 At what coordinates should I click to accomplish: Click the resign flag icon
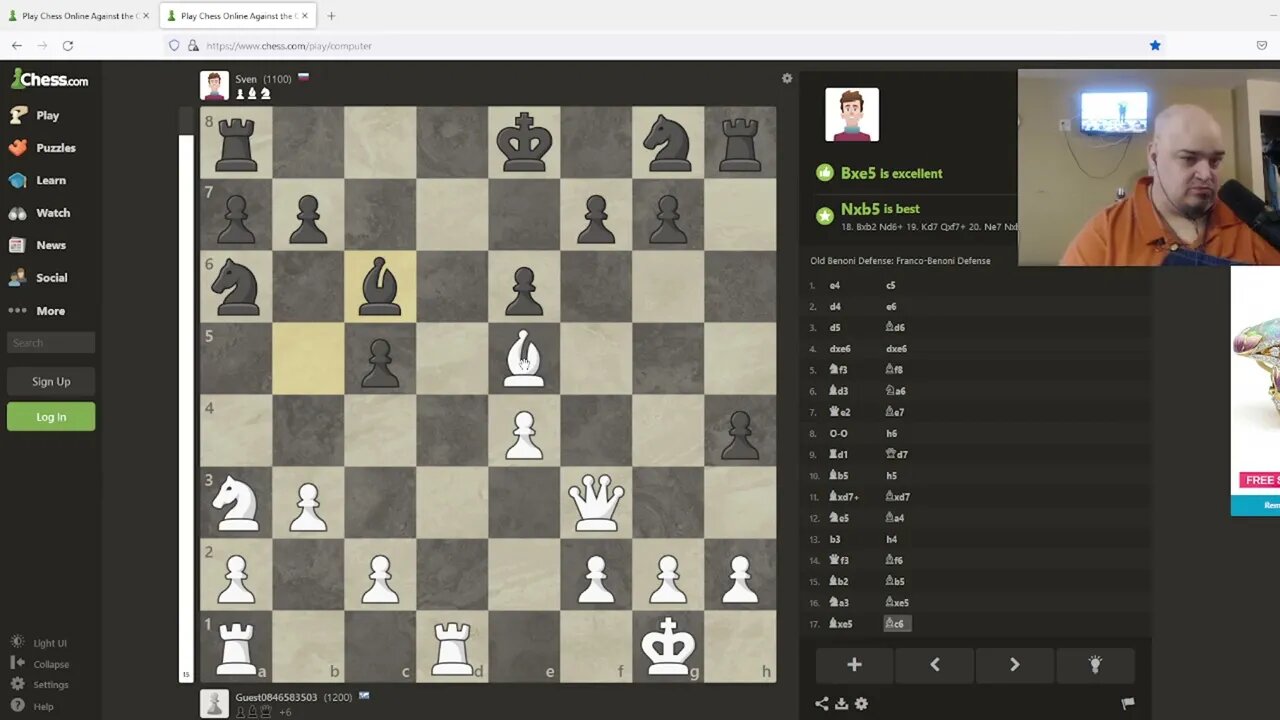pos(1127,704)
